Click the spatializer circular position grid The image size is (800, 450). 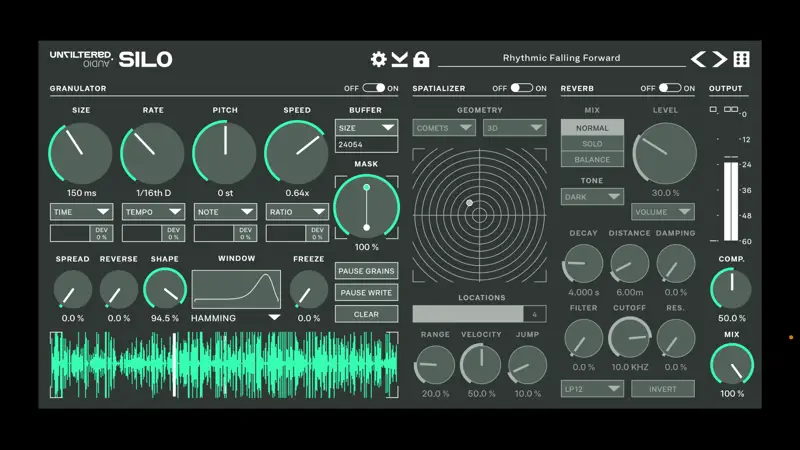point(479,215)
